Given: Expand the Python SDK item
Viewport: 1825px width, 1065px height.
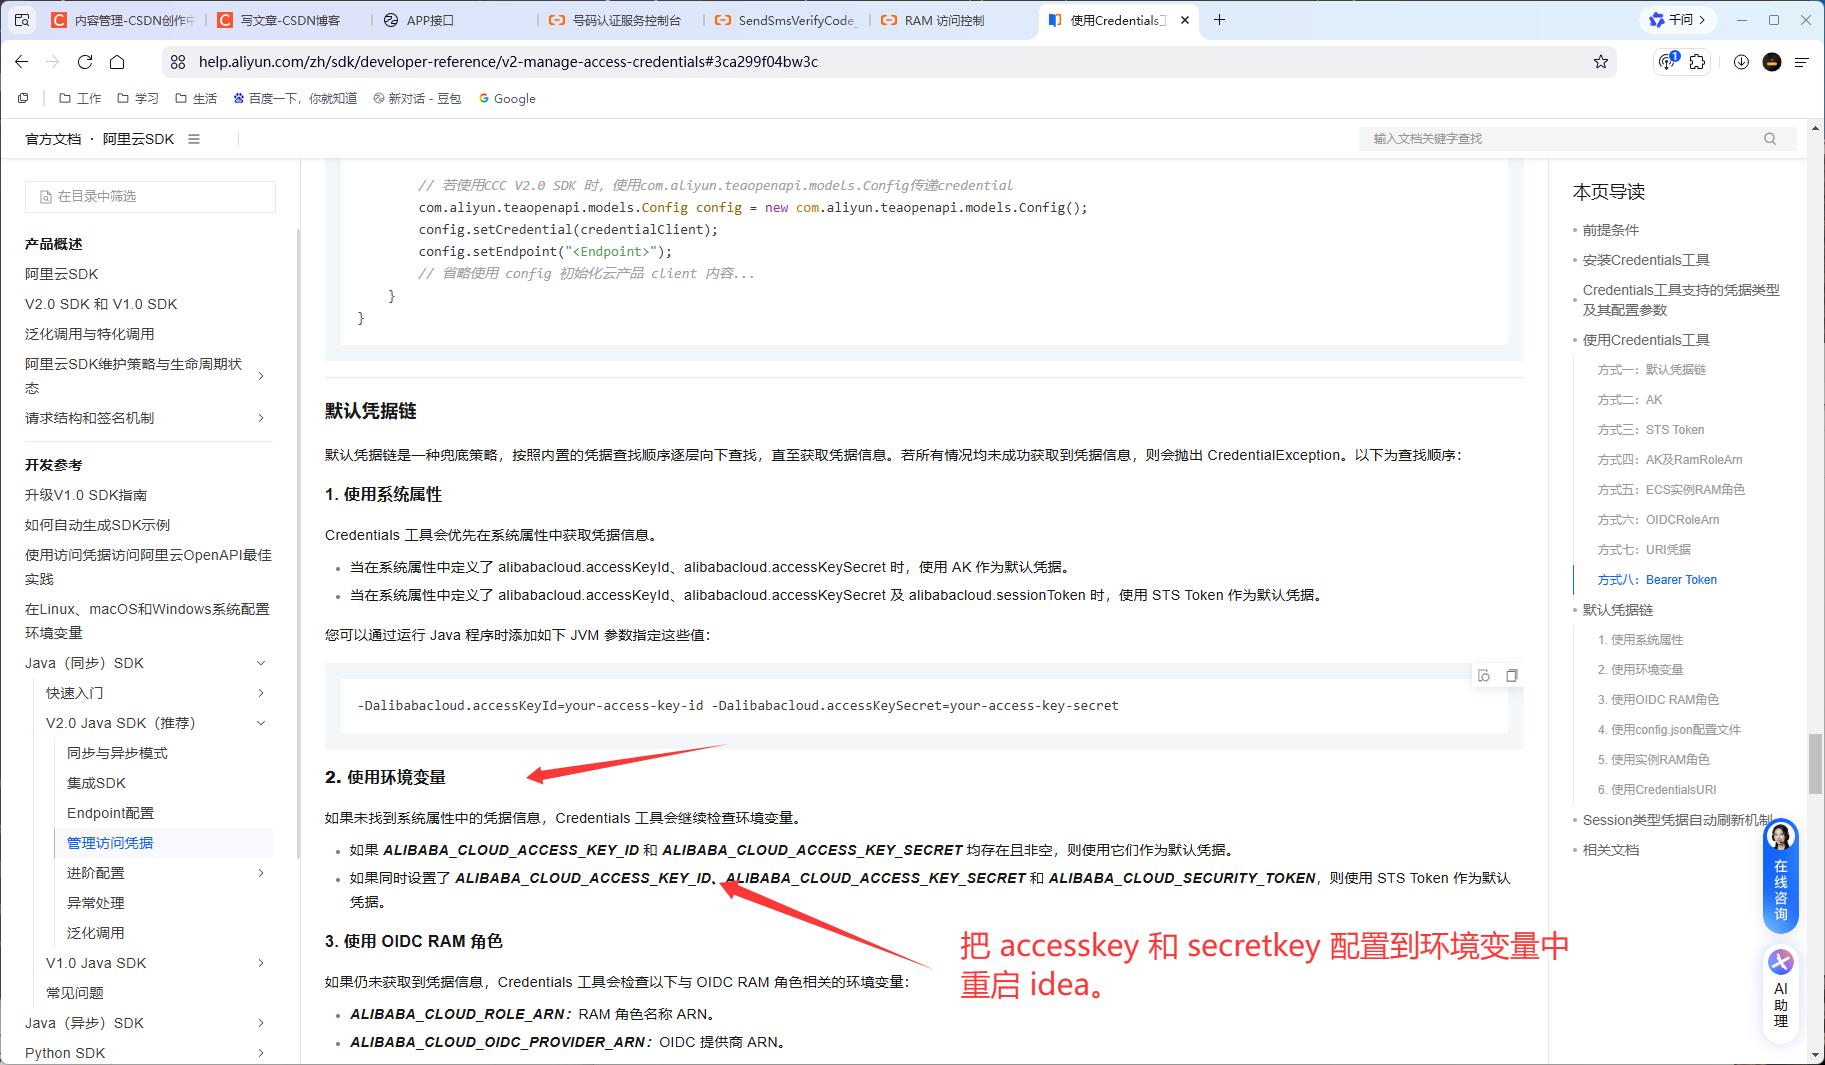Looking at the screenshot, I should click(x=261, y=1053).
